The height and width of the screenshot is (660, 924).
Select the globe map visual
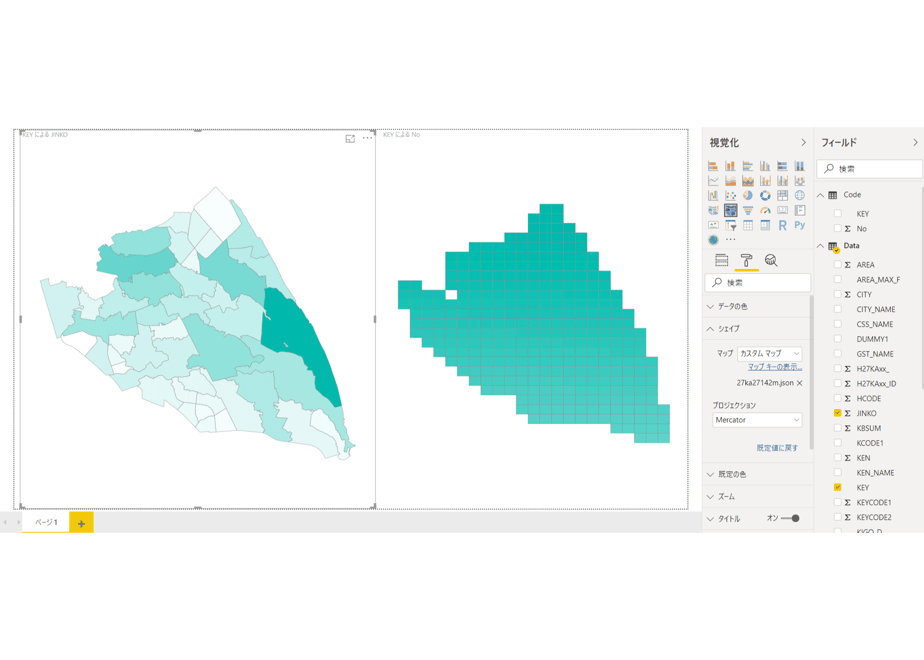(x=800, y=195)
